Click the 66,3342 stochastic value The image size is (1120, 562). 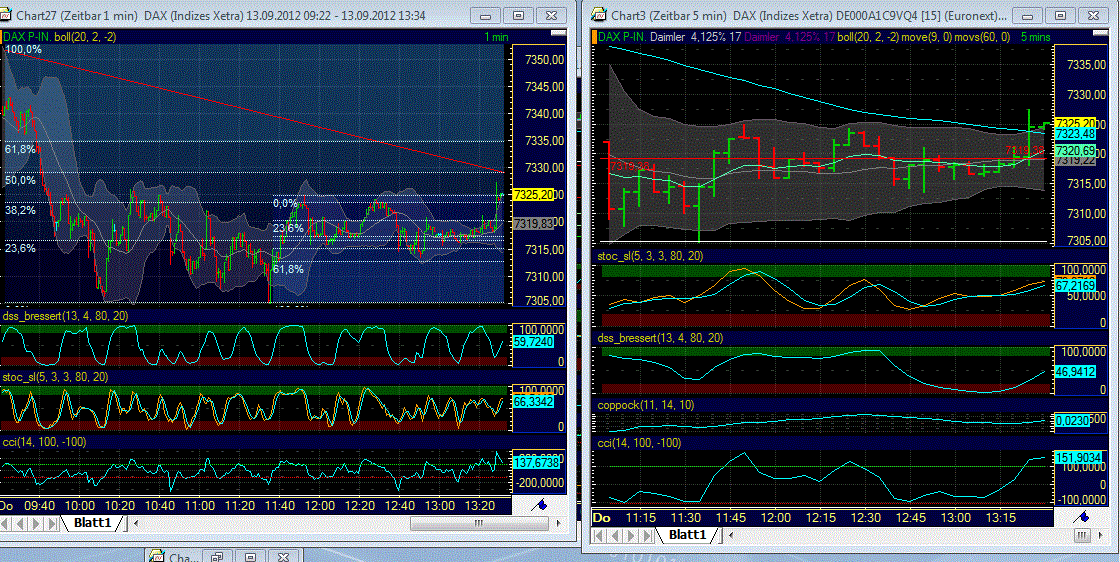[x=536, y=402]
